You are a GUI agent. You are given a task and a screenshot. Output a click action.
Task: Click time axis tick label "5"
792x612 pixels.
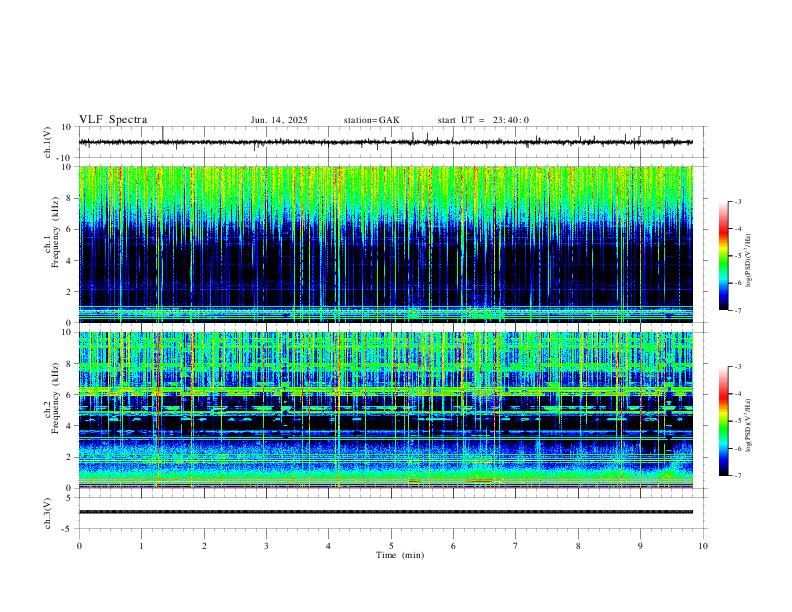(x=391, y=546)
